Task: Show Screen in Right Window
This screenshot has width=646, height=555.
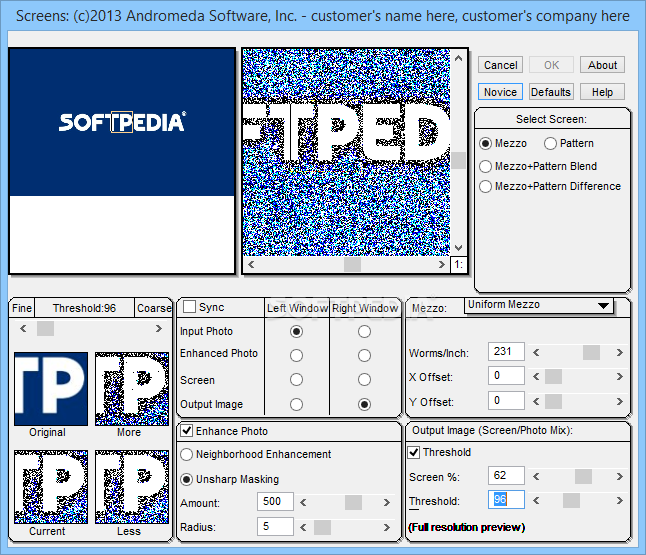Action: 364,379
